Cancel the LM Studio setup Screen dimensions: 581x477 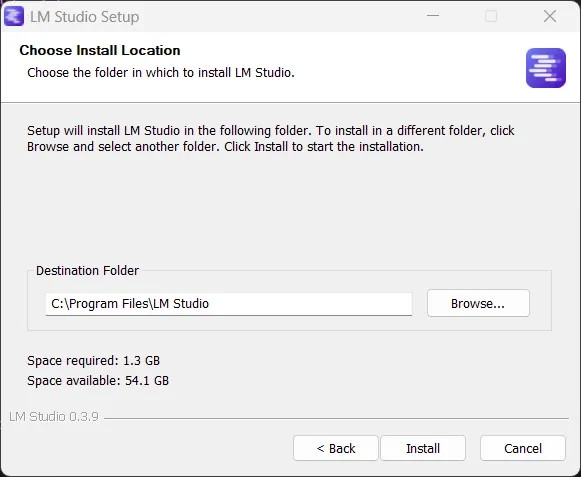tap(523, 448)
